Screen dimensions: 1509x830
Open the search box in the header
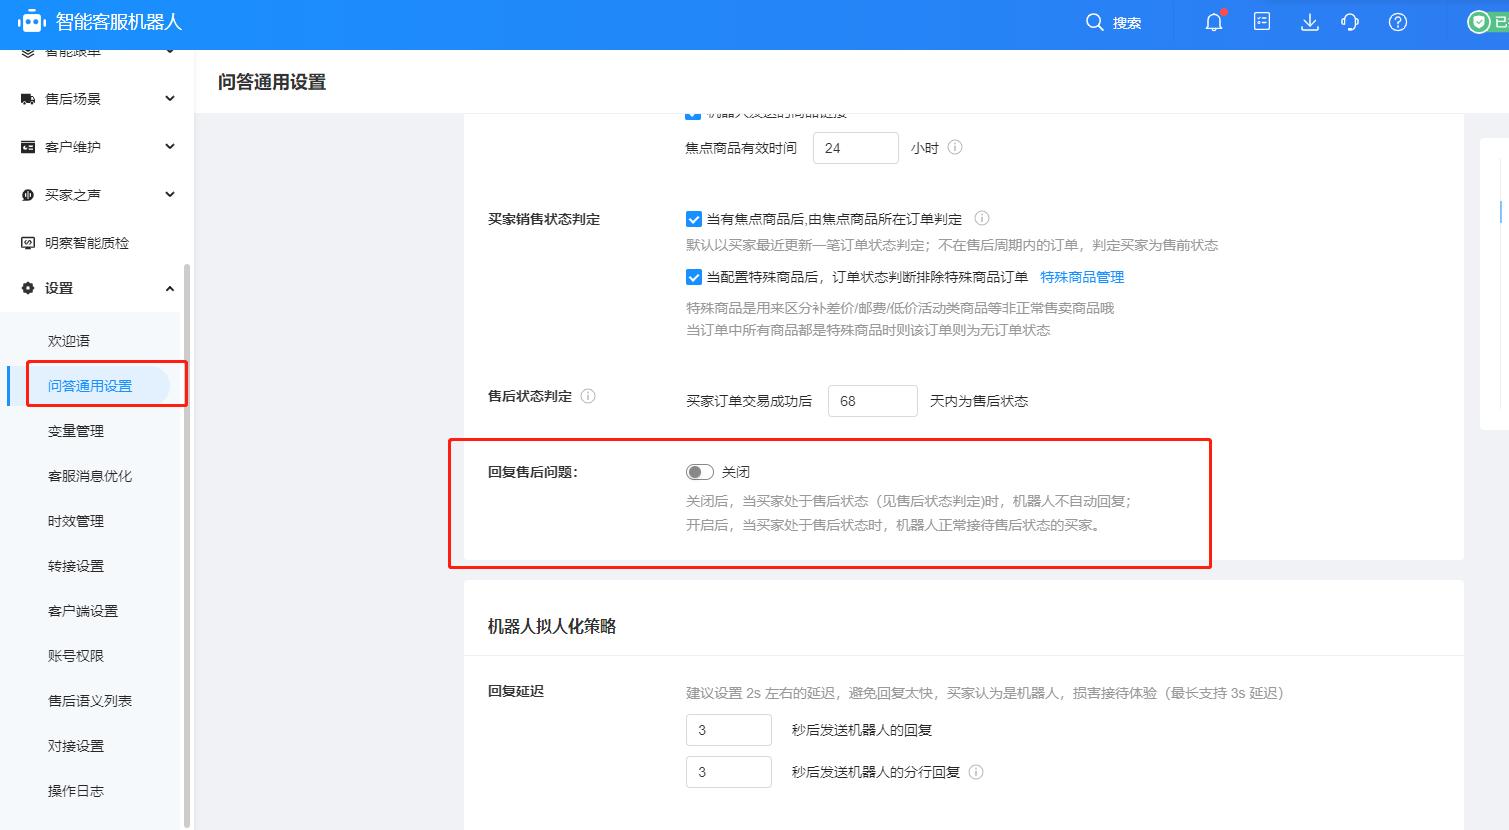coord(1113,22)
